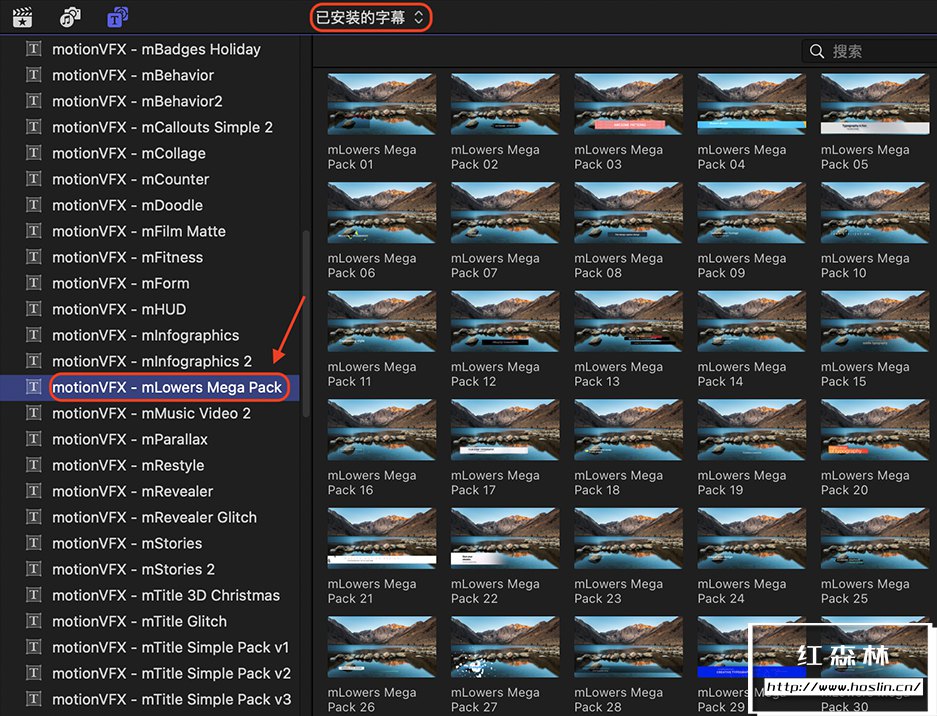Select mLowers Mega Pack 04 thumbnail
Viewport: 937px width, 716px height.
(x=752, y=104)
